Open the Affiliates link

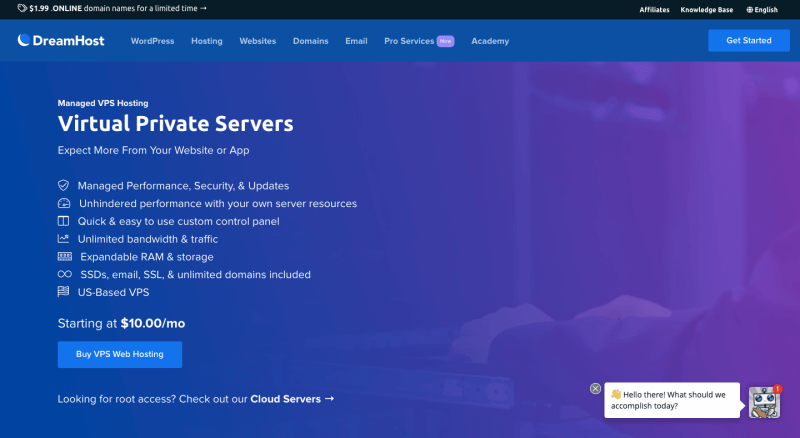point(655,10)
